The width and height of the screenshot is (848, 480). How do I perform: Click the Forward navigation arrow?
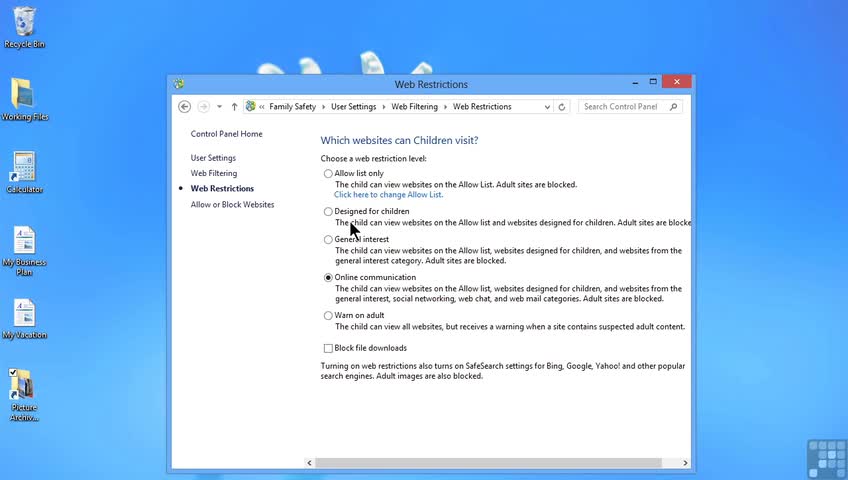(203, 106)
